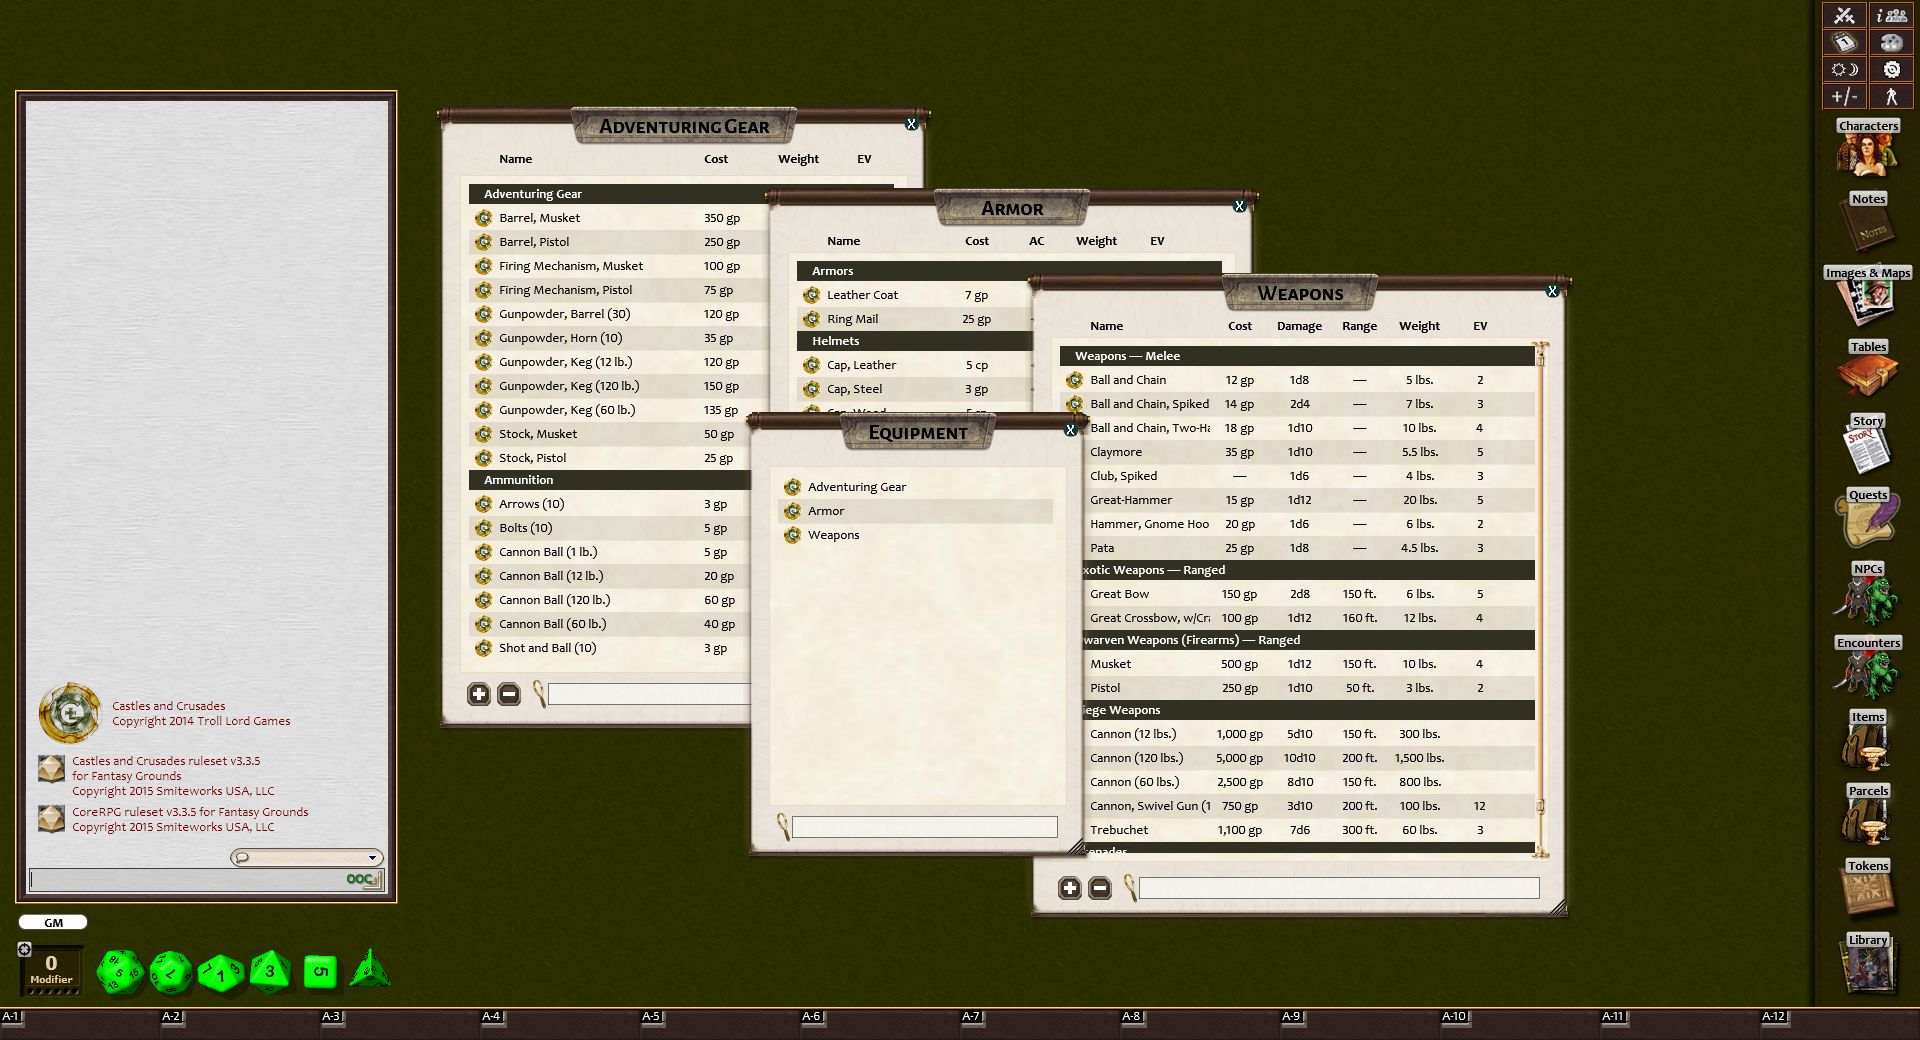
Task: Click the GM identity button
Action: [52, 921]
